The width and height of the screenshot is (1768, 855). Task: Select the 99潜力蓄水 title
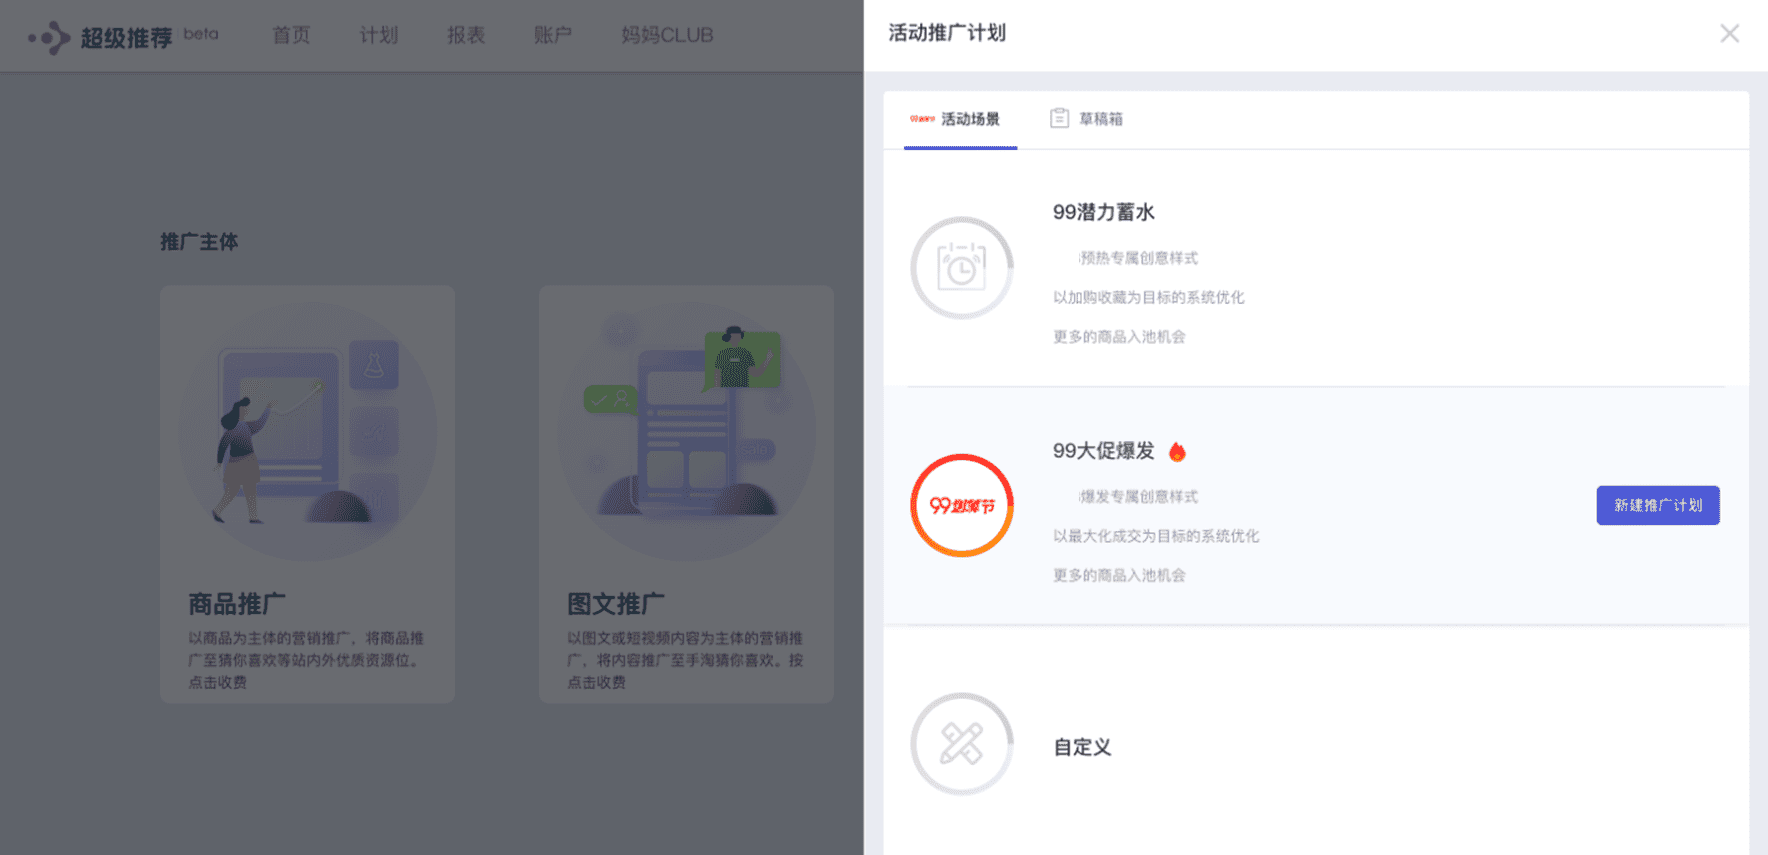click(1104, 212)
